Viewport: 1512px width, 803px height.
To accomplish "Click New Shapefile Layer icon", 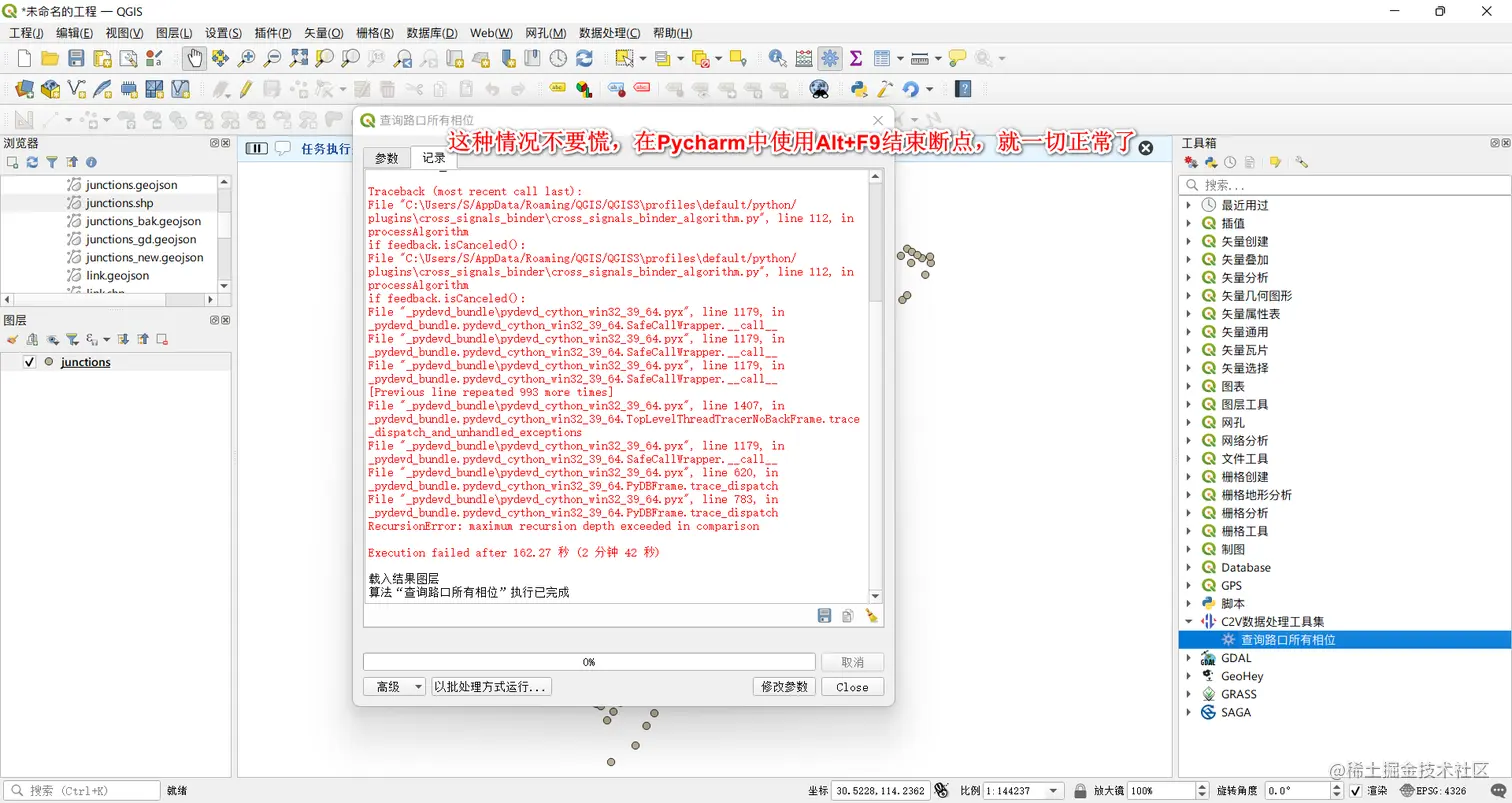I will [x=76, y=89].
